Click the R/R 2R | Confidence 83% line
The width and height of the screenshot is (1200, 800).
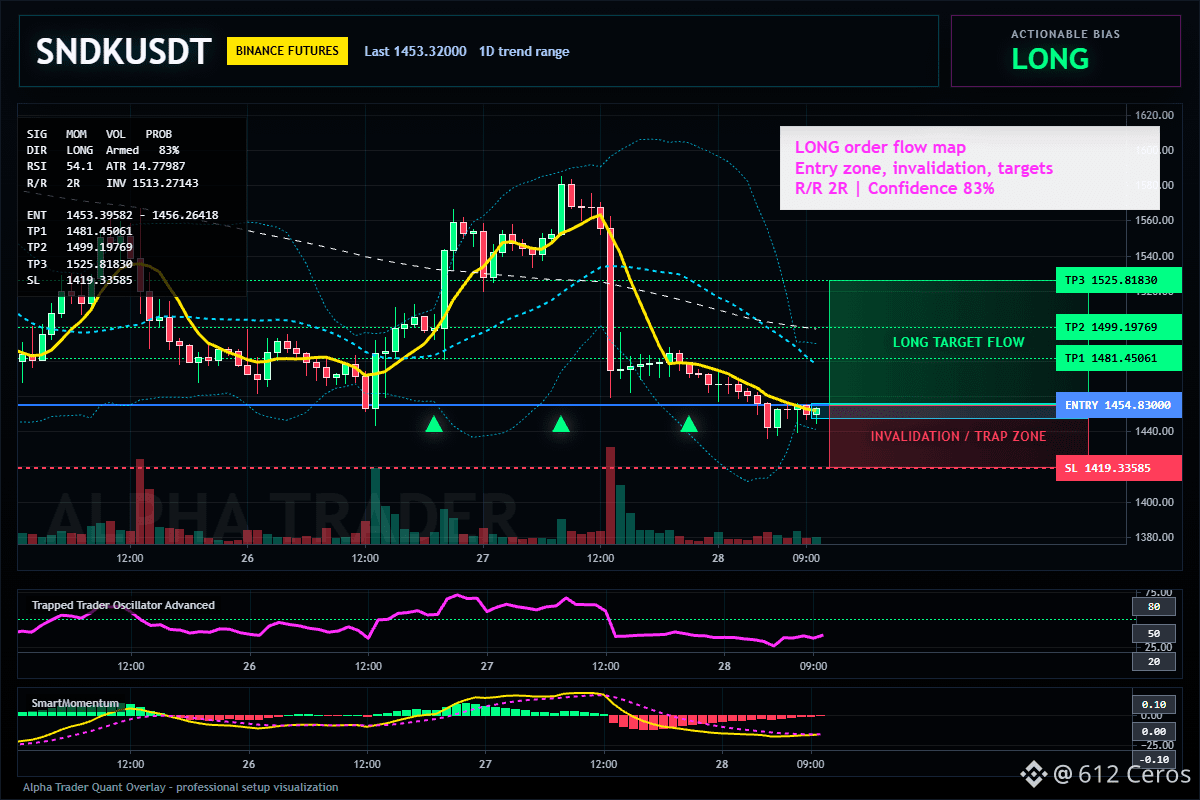click(894, 188)
